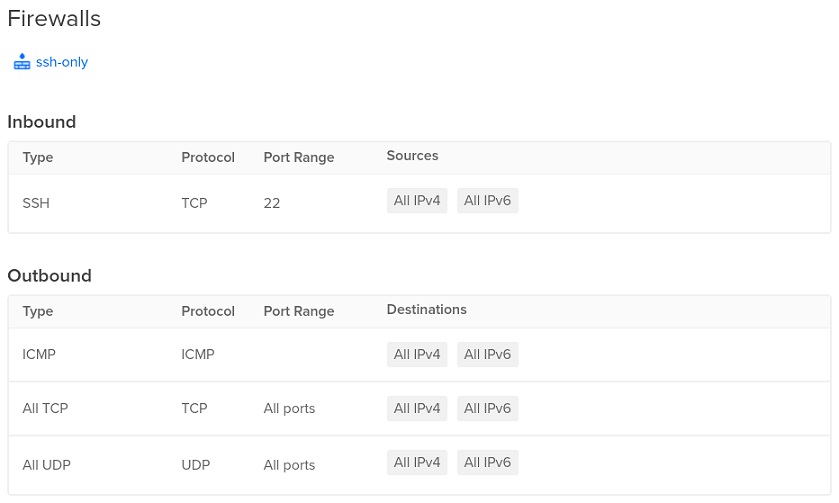Click the Inbound Protocol column header
Screen dimensions: 839x503
[208, 157]
